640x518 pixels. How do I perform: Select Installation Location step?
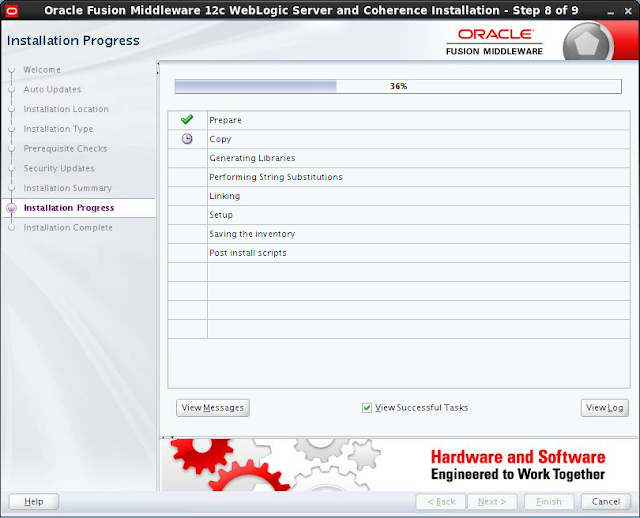[66, 109]
